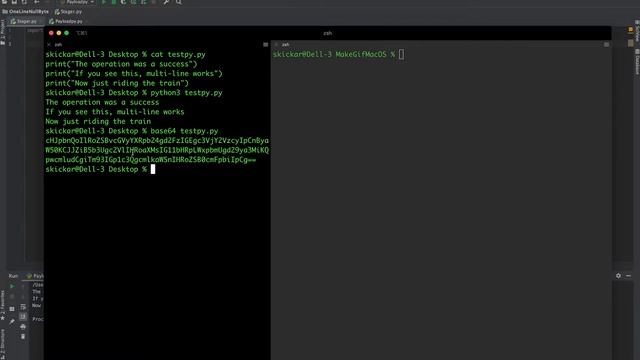Click the 'cat testpy.py' command line
The image size is (640, 360).
pyautogui.click(x=126, y=54)
